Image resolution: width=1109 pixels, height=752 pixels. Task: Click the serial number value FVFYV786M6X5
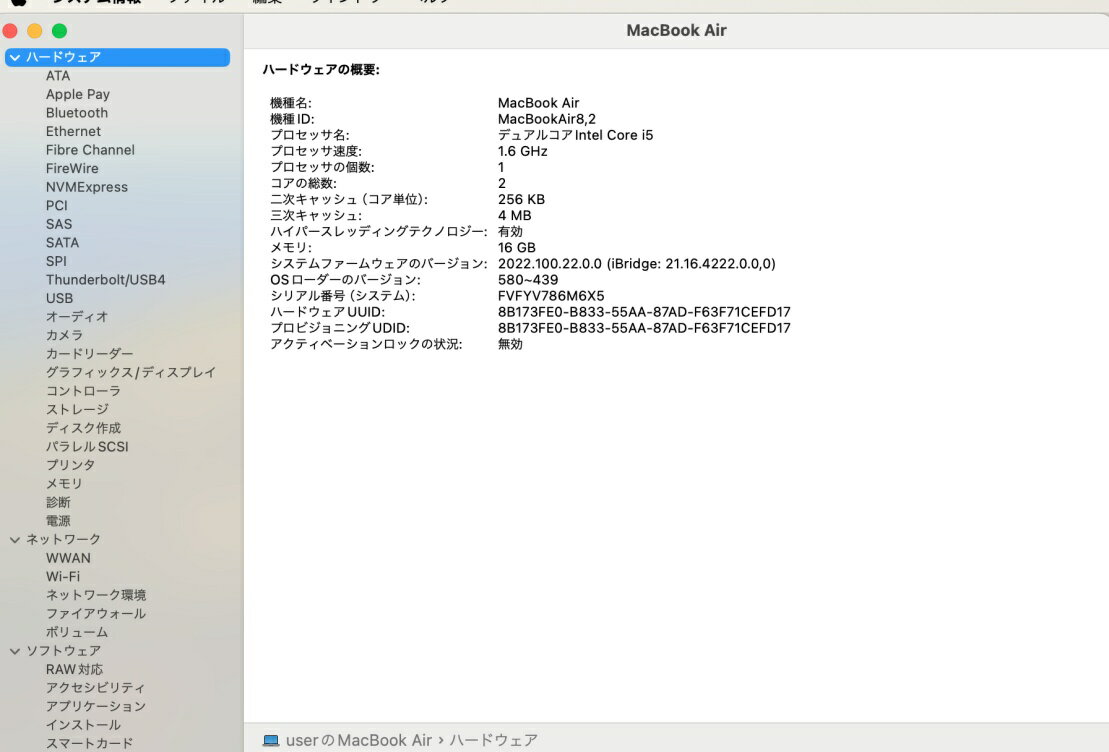pos(551,296)
